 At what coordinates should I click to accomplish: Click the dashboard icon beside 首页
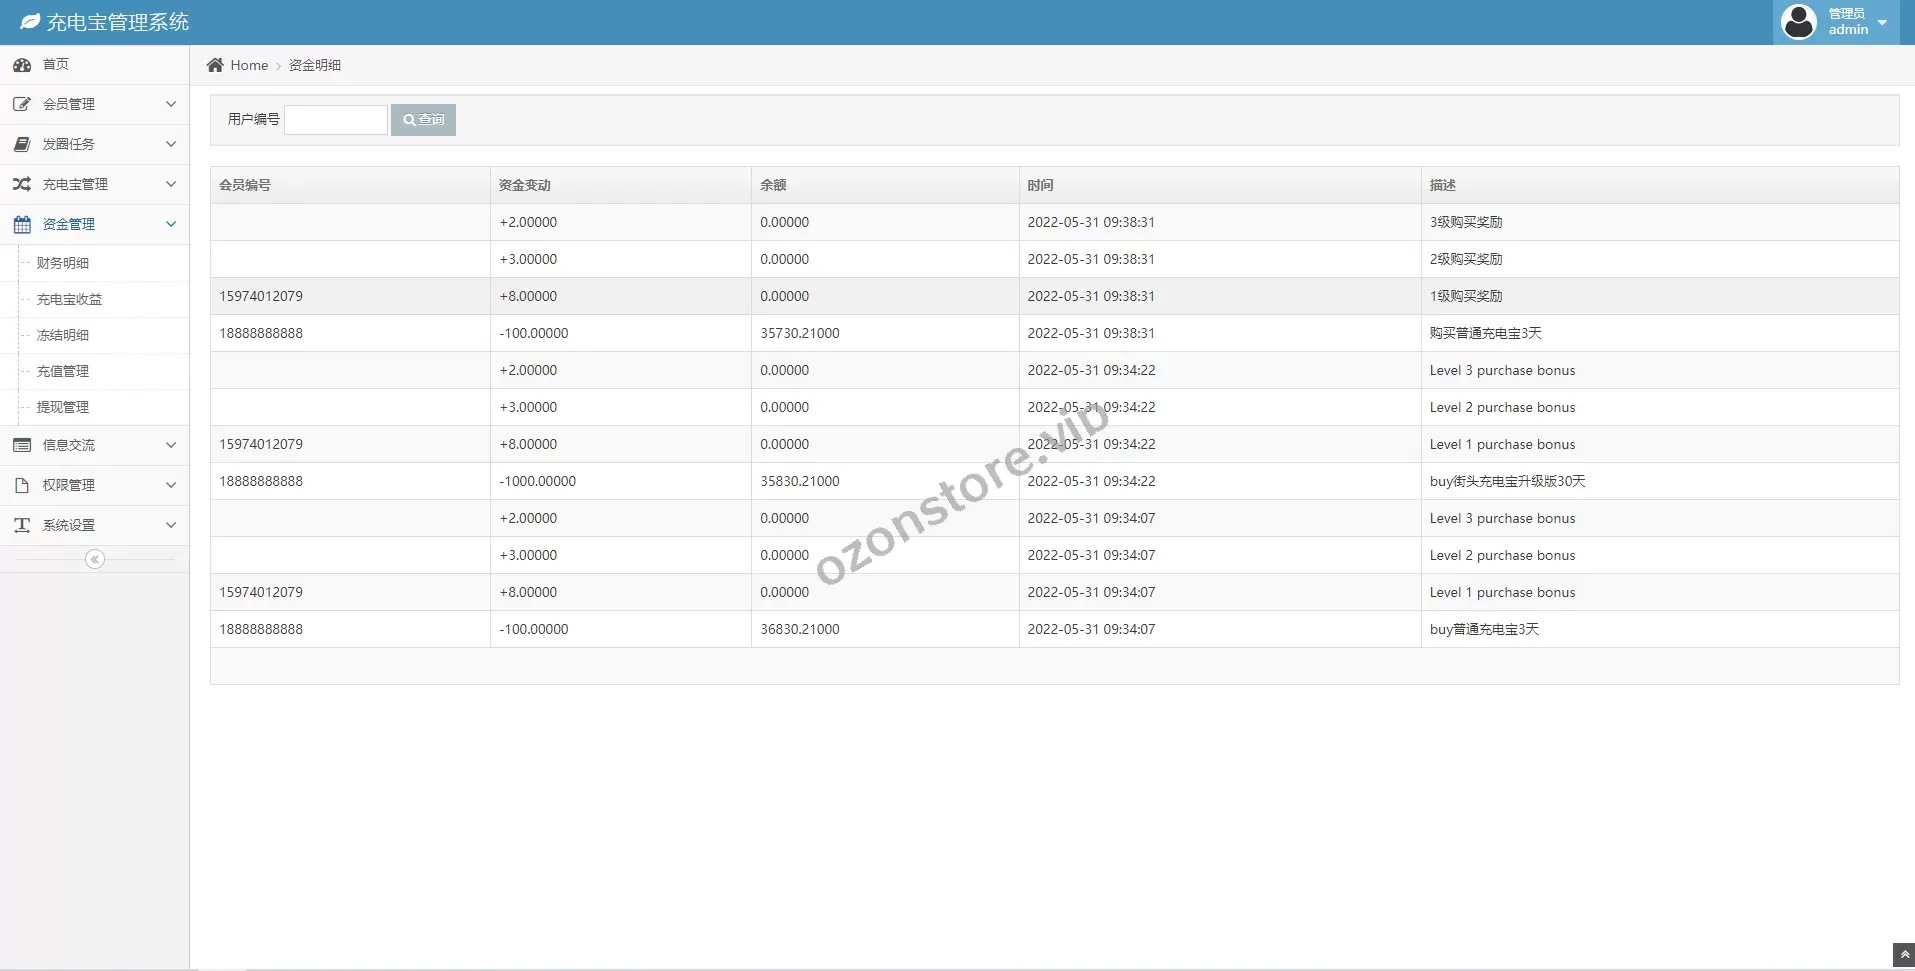click(x=22, y=65)
